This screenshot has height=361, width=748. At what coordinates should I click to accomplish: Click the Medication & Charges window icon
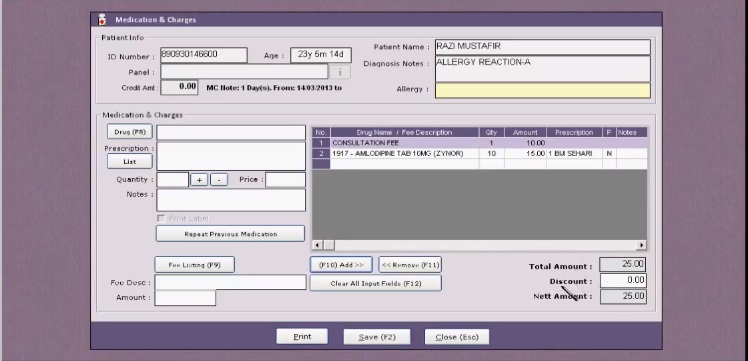[102, 20]
